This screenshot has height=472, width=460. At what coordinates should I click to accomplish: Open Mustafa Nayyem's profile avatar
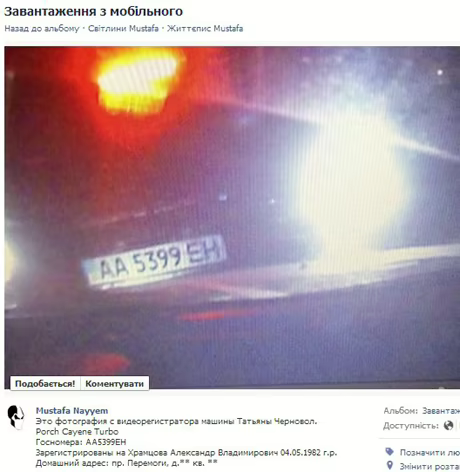16,417
